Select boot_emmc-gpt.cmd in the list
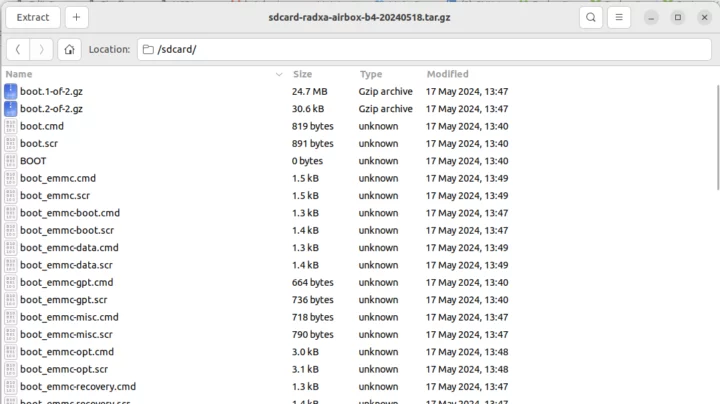This screenshot has height=404, width=720. 66,282
